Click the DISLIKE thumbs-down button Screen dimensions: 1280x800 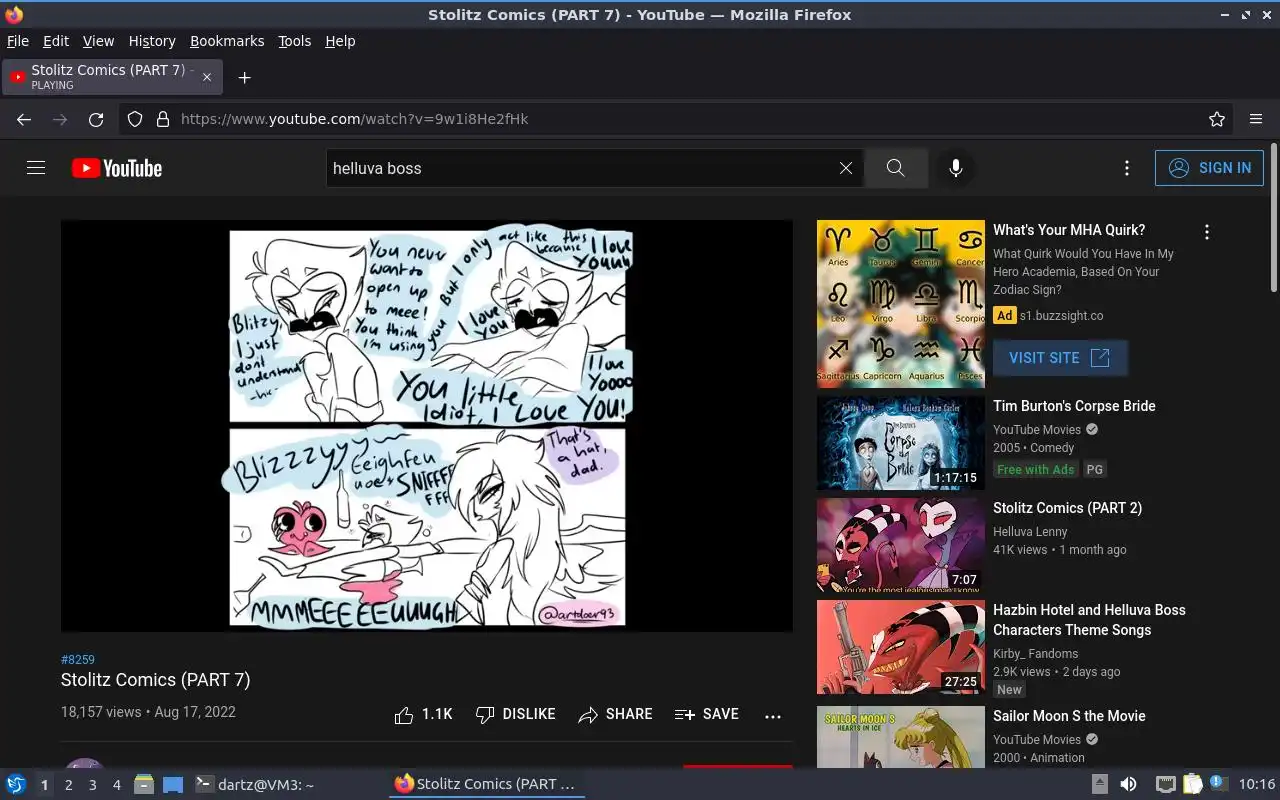point(516,714)
